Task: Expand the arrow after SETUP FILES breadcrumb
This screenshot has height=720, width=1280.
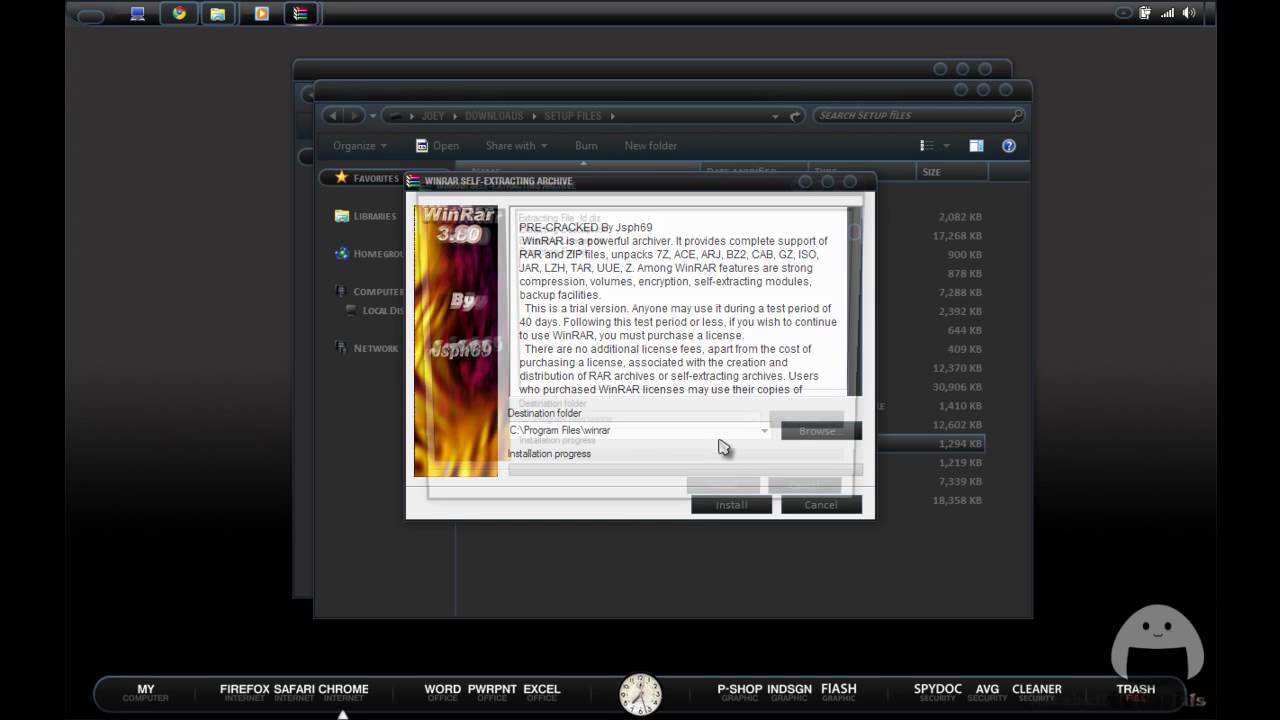Action: pos(612,116)
